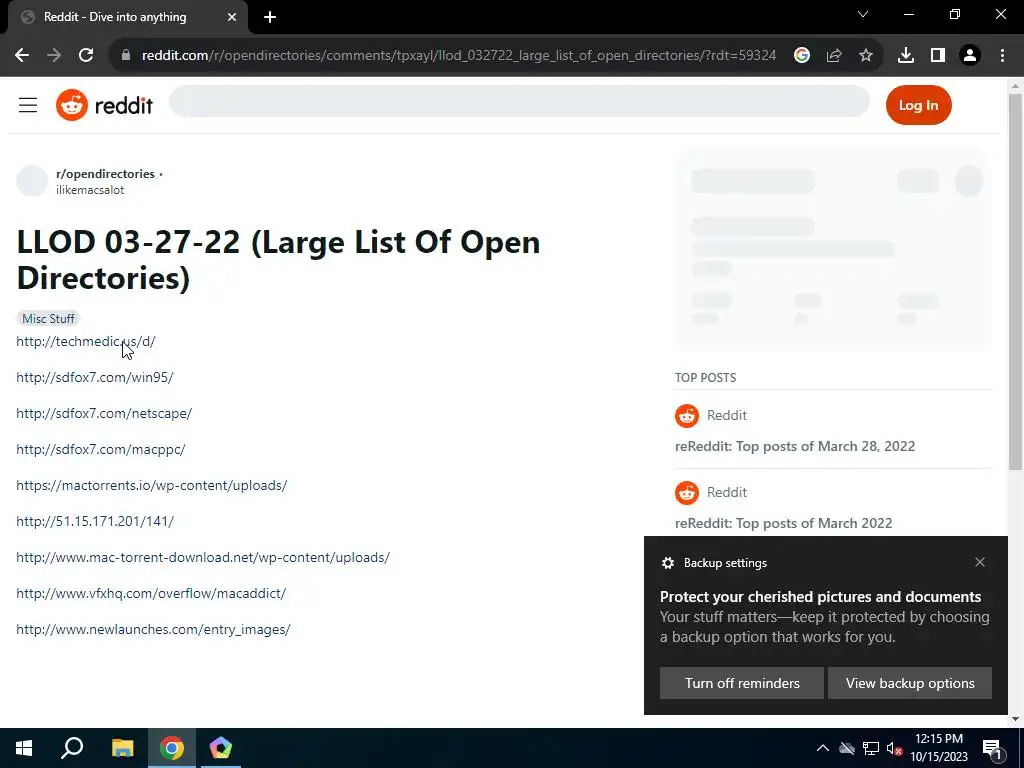1024x768 pixels.
Task: Share this page via share icon
Action: coord(834,56)
